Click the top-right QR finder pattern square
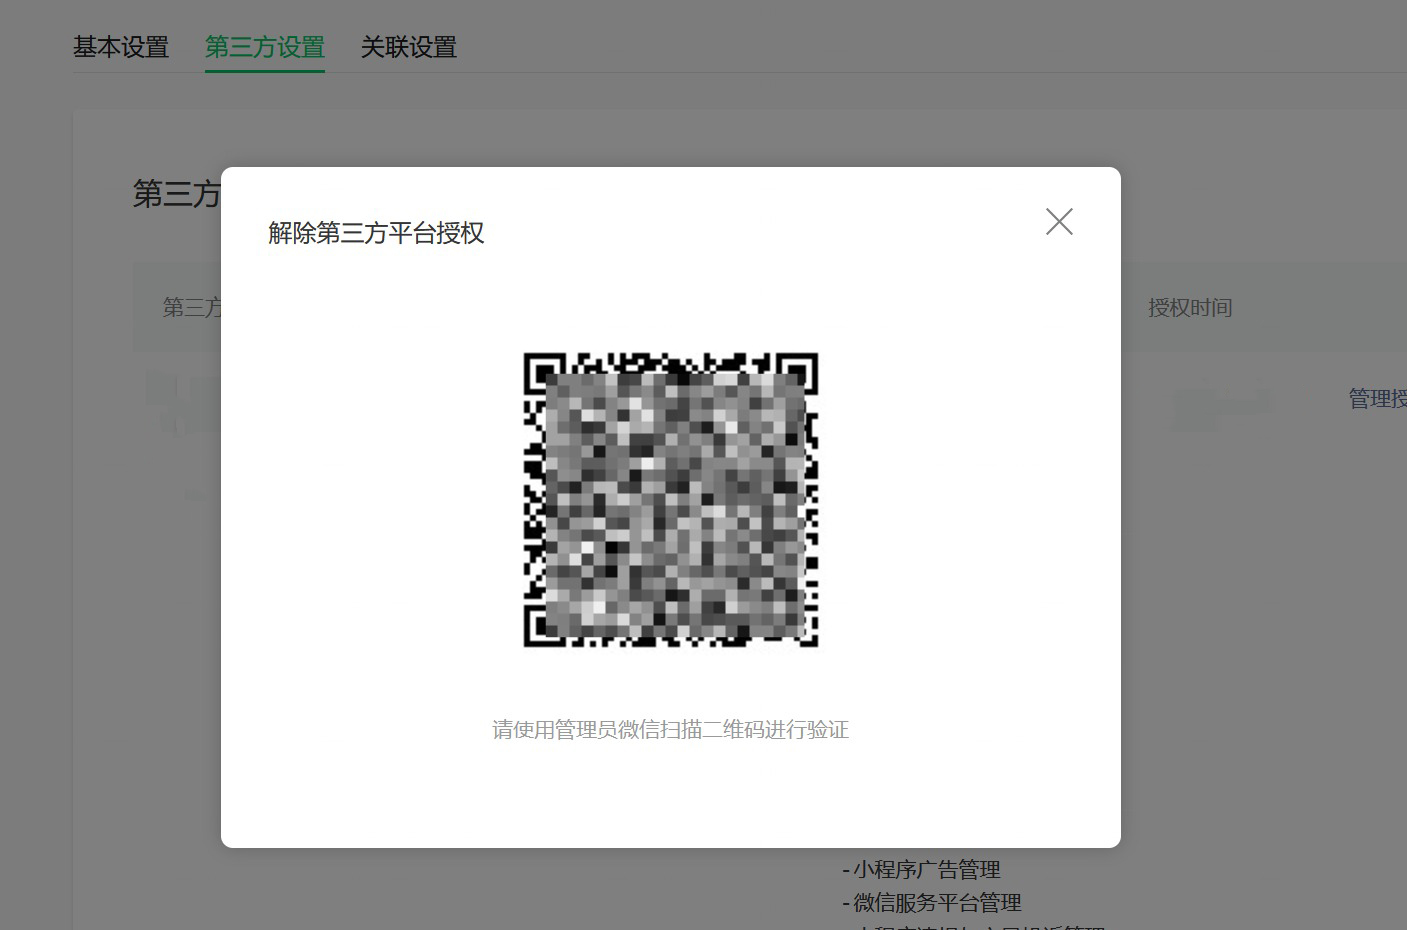This screenshot has width=1407, height=930. (801, 370)
